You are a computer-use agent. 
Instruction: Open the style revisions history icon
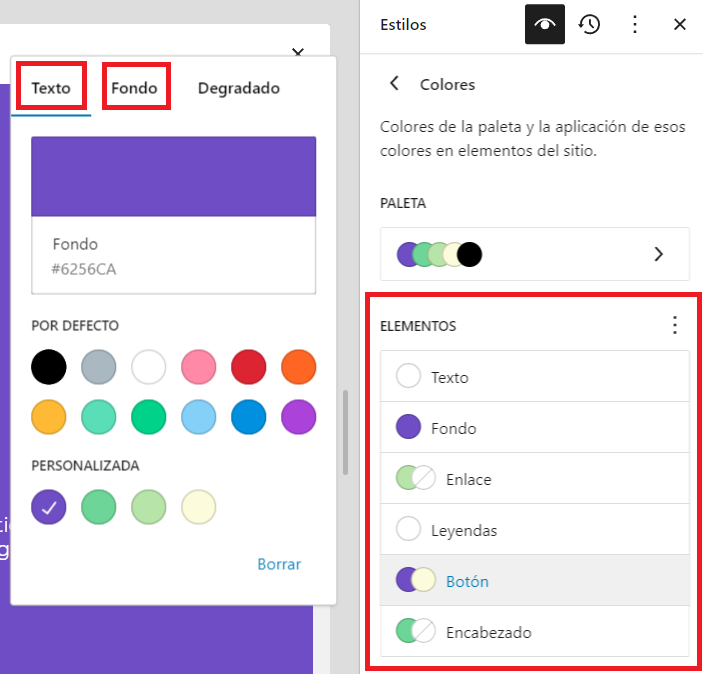pos(590,25)
